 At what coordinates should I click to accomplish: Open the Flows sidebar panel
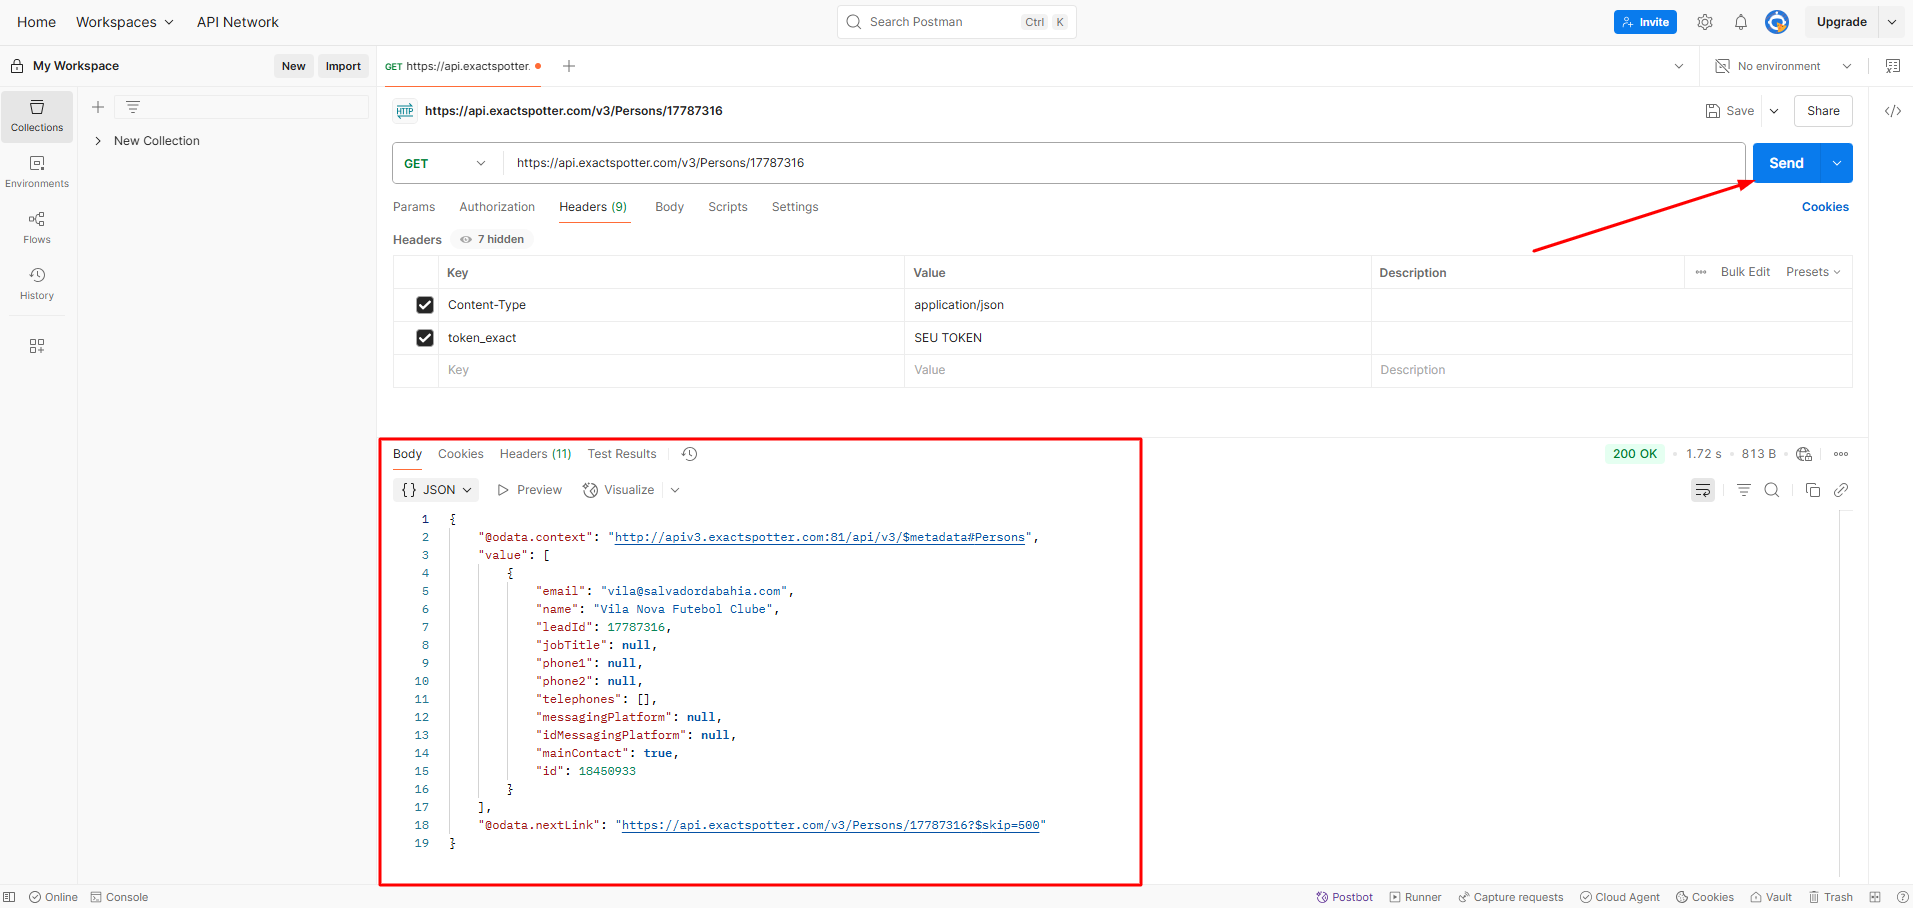37,228
